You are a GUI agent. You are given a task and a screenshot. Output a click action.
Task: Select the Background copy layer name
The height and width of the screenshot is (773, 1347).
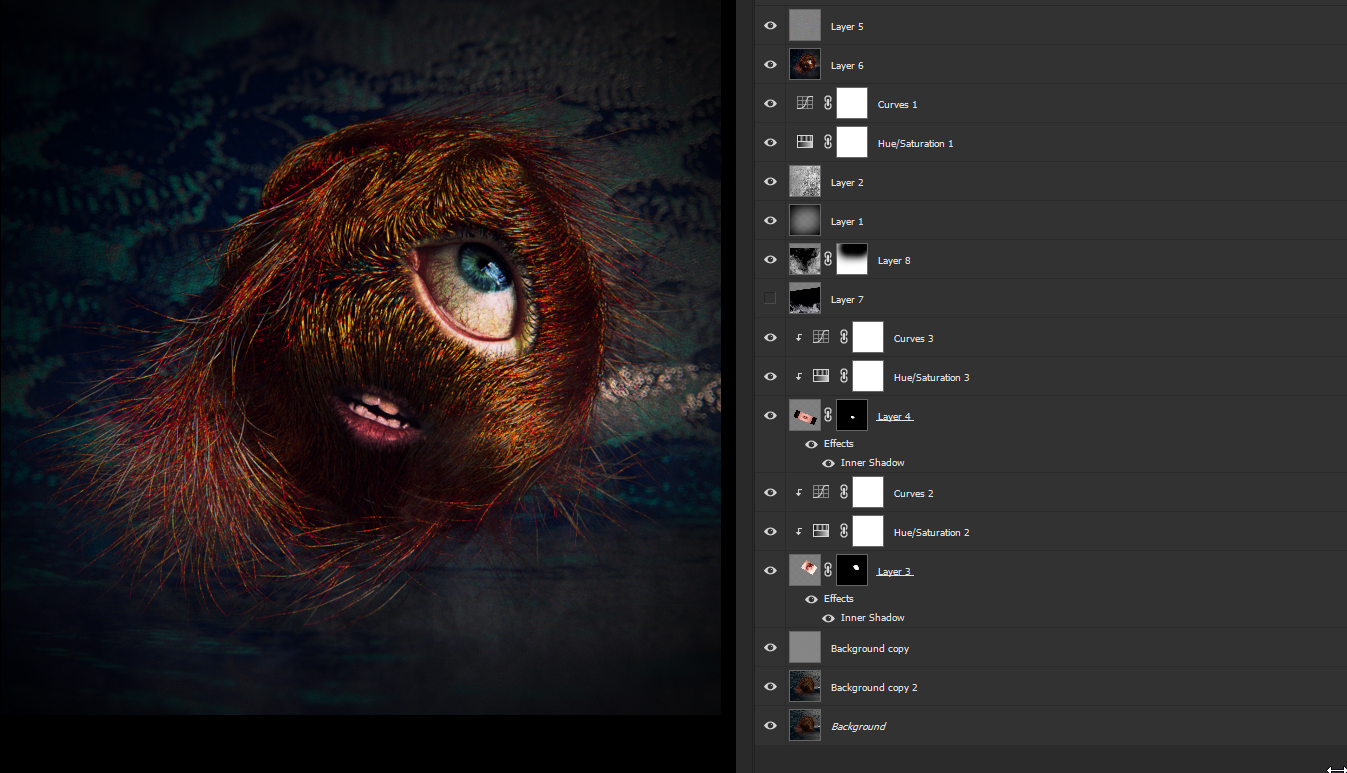pos(869,648)
